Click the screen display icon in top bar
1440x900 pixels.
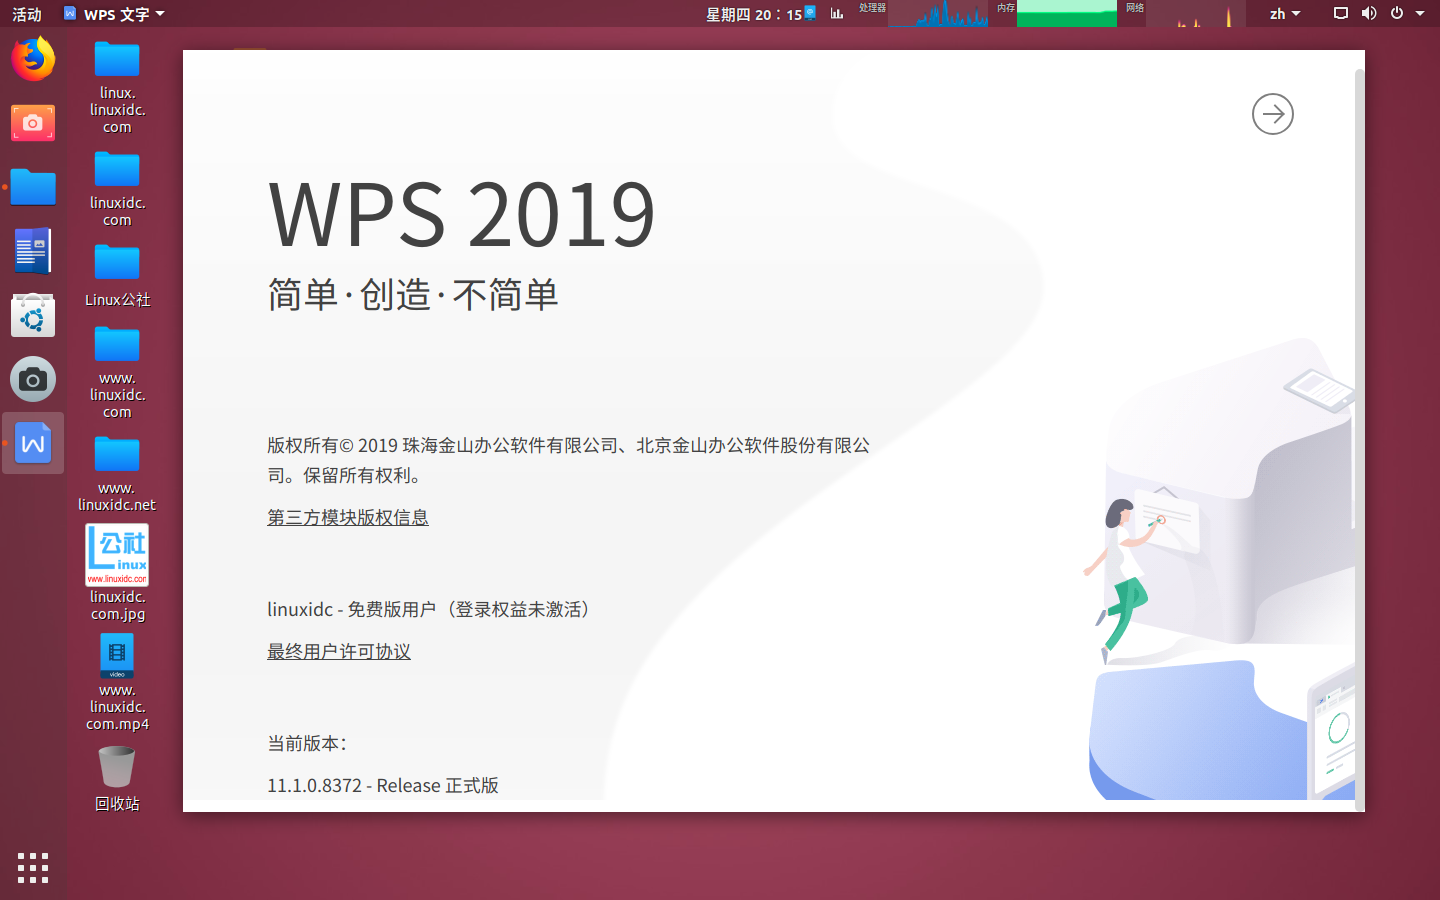1341,13
